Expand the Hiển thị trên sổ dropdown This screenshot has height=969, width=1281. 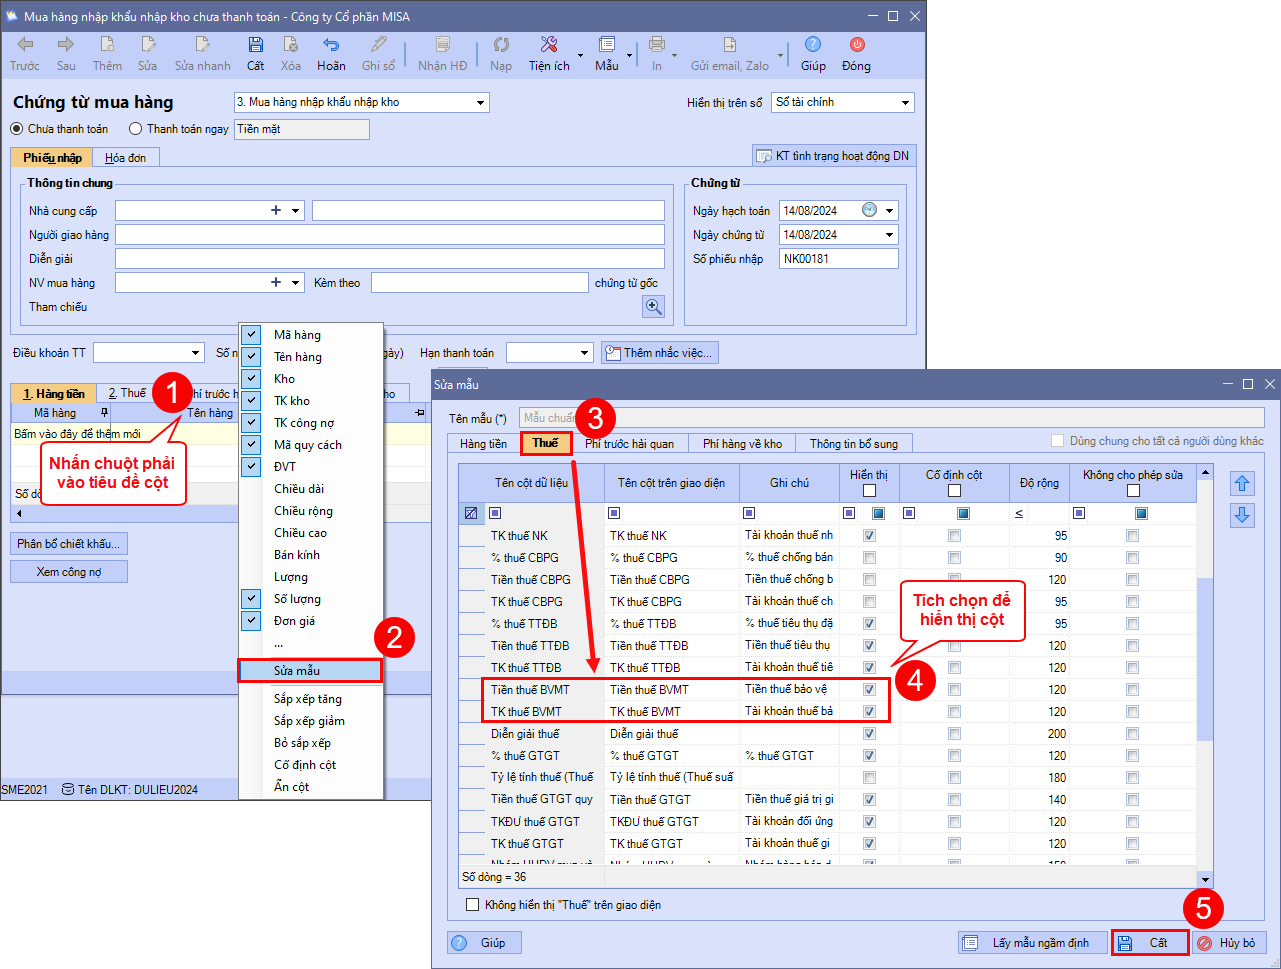(x=905, y=103)
